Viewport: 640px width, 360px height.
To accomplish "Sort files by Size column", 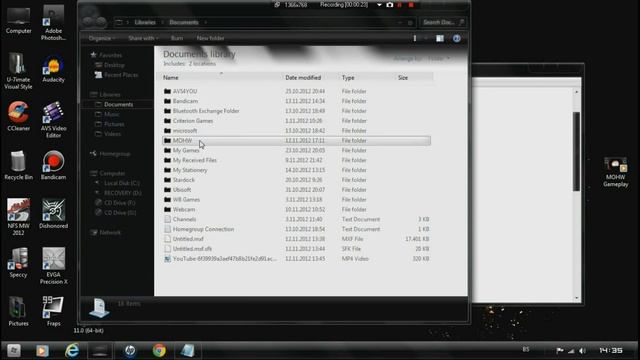I will click(403, 78).
